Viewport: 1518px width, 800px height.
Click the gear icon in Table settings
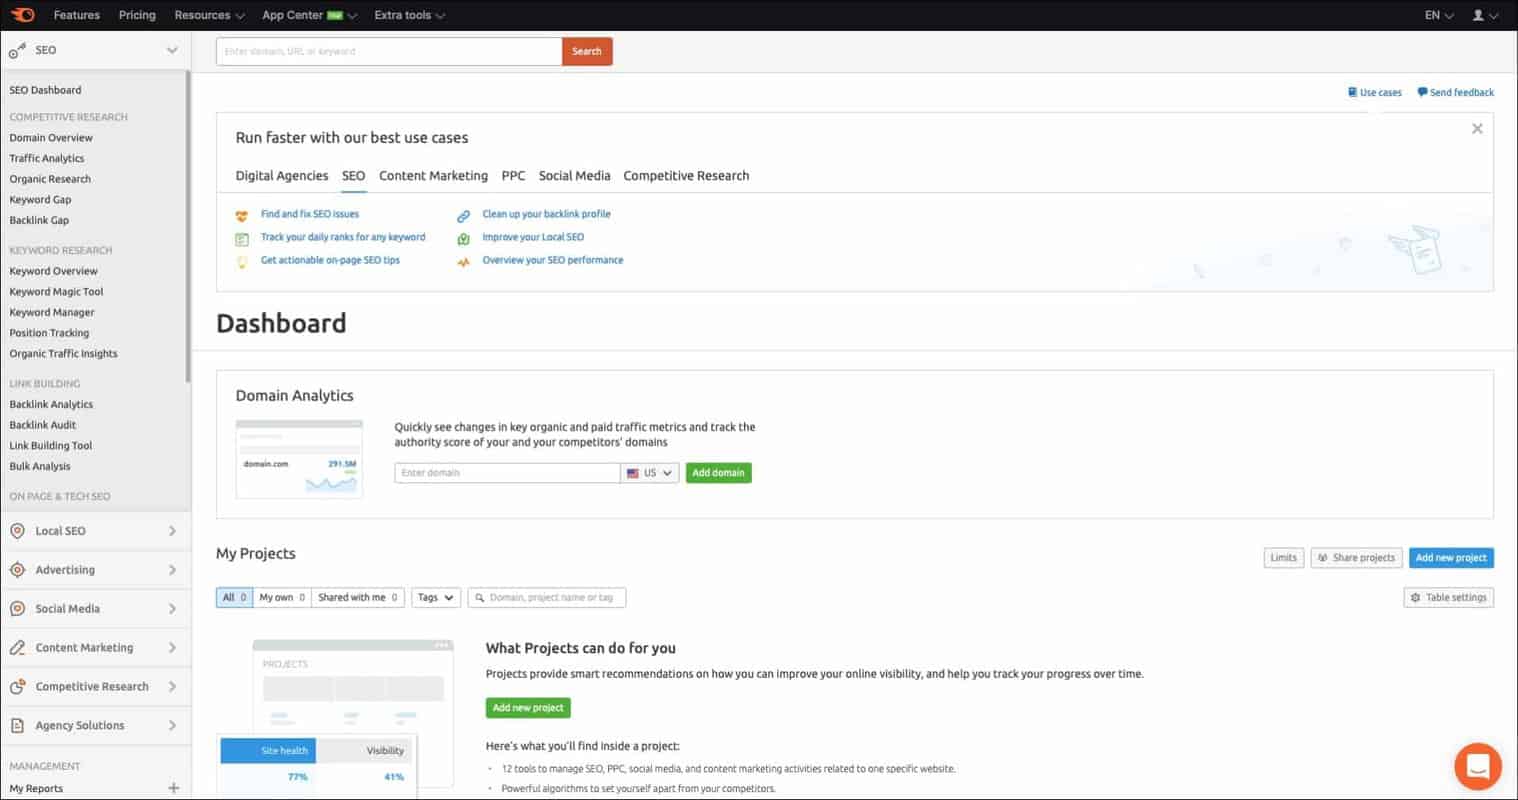pos(1415,598)
